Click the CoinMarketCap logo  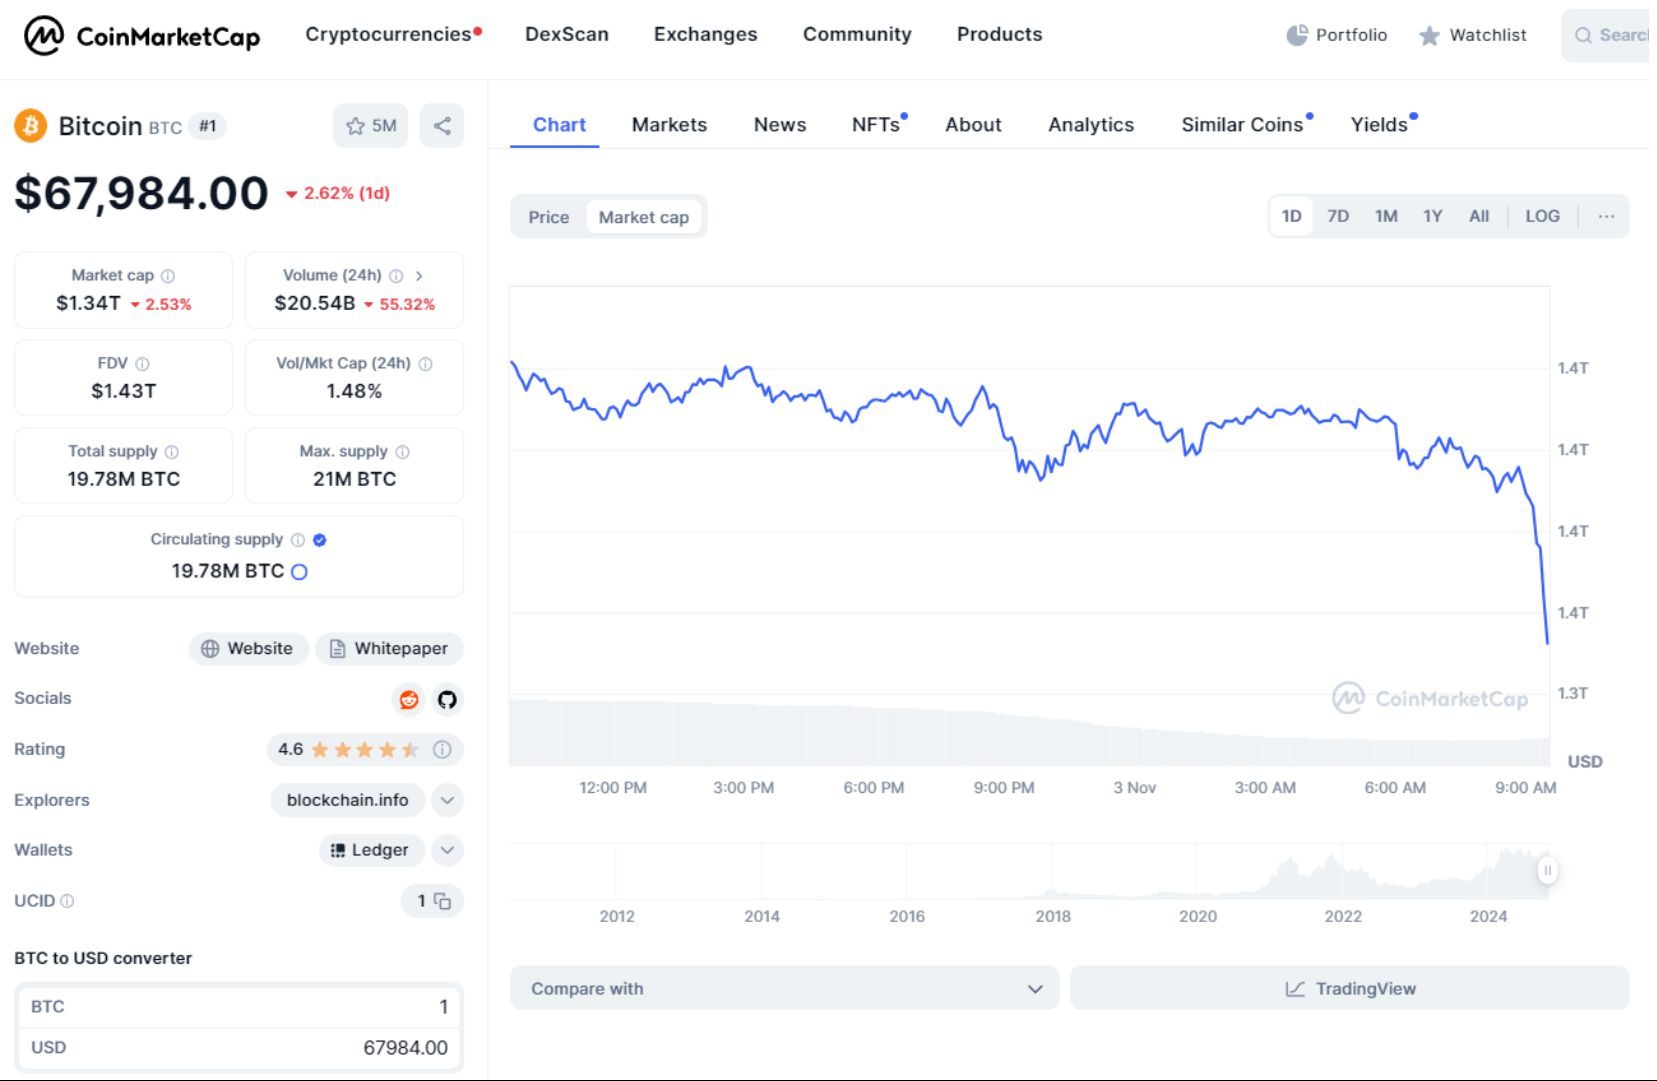coord(141,36)
